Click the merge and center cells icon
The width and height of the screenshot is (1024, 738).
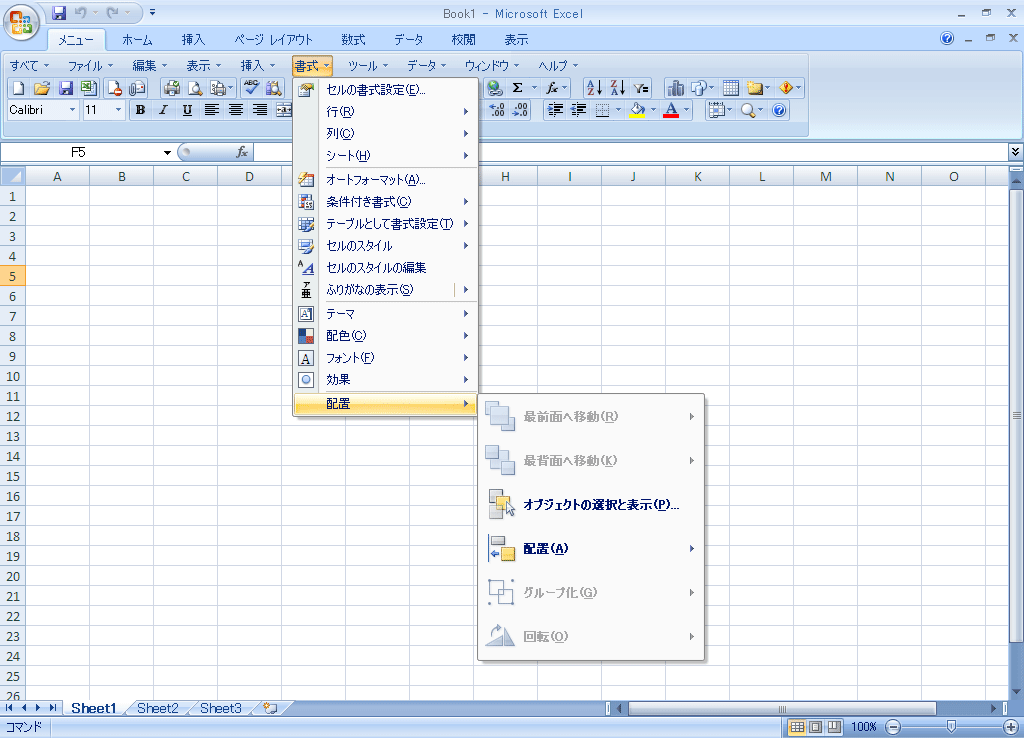(284, 110)
